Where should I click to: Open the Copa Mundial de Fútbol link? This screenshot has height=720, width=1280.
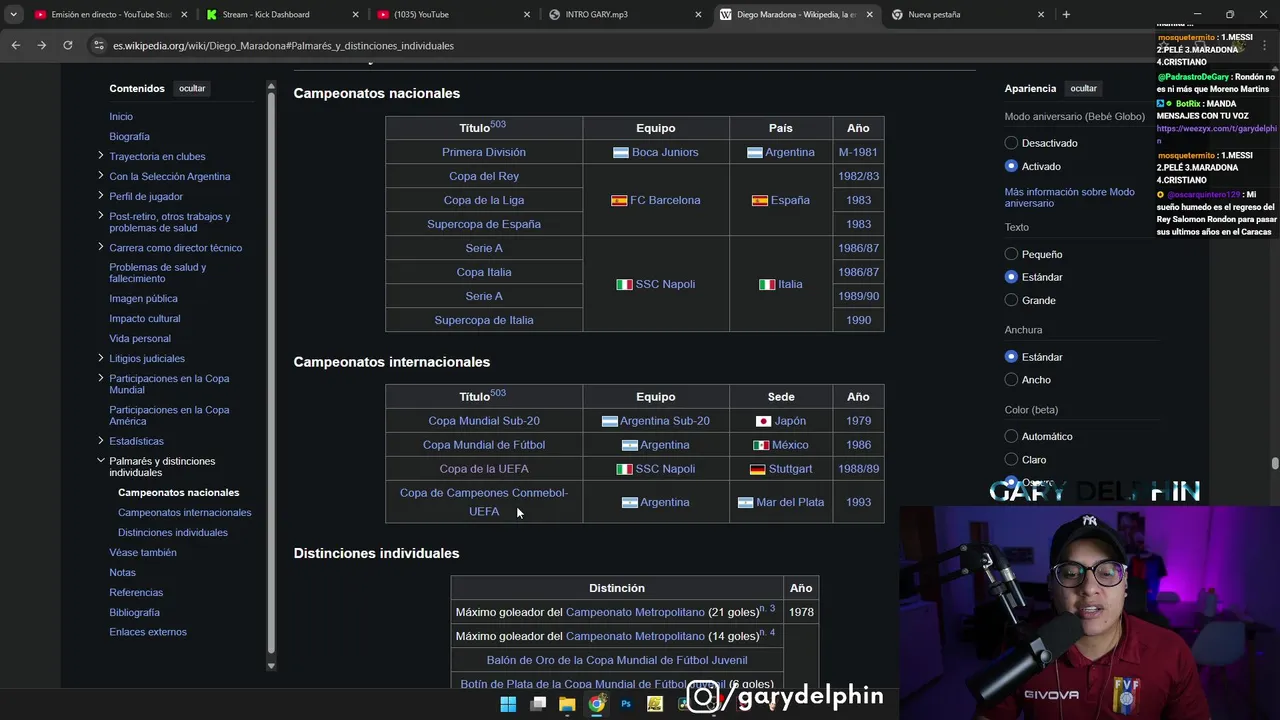pyautogui.click(x=484, y=445)
